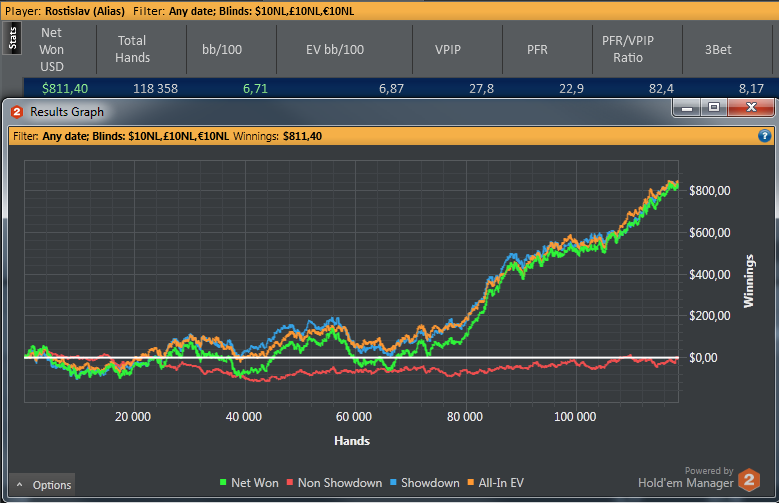Select the 8,17 3Bet cell
The height and width of the screenshot is (503, 779).
[751, 88]
